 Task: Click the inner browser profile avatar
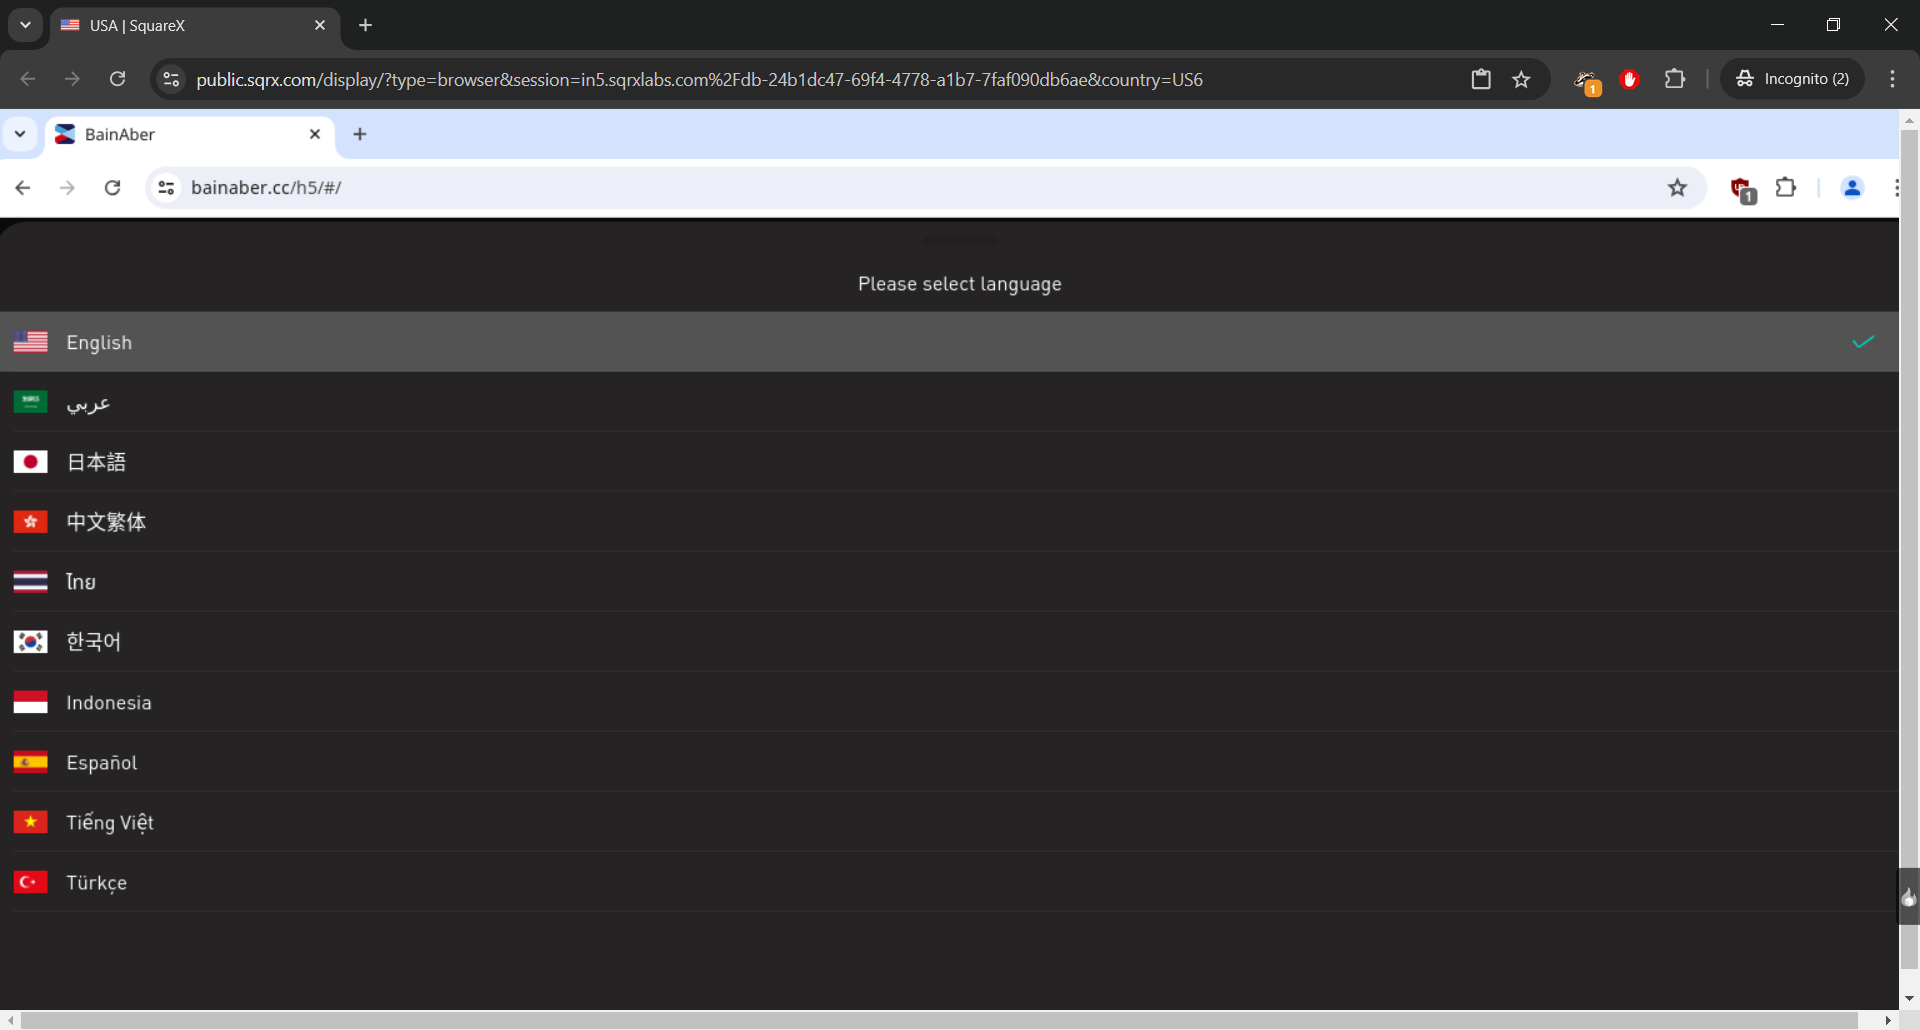coord(1851,188)
